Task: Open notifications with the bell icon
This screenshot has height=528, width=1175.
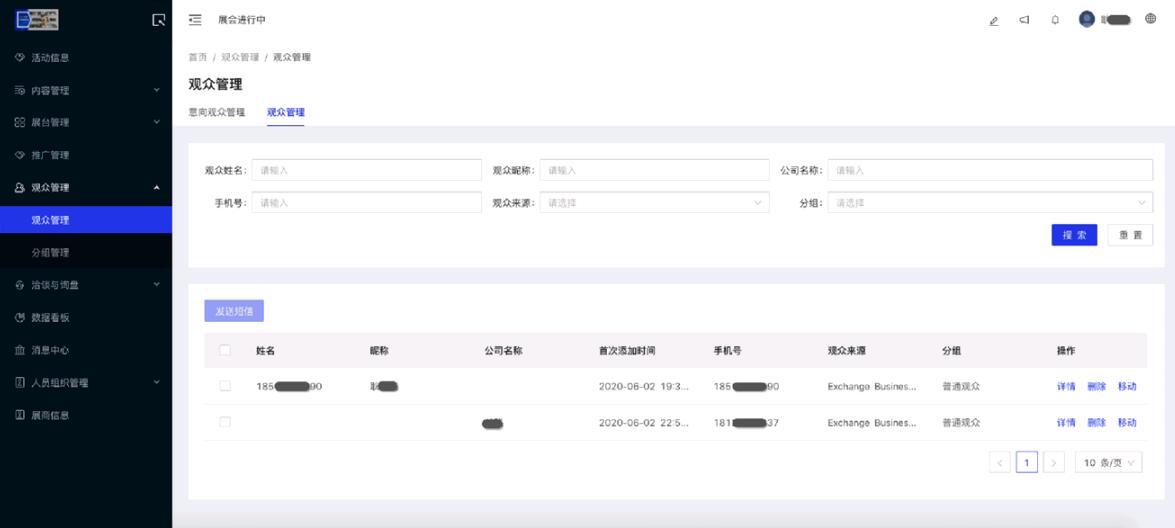Action: [x=1055, y=20]
